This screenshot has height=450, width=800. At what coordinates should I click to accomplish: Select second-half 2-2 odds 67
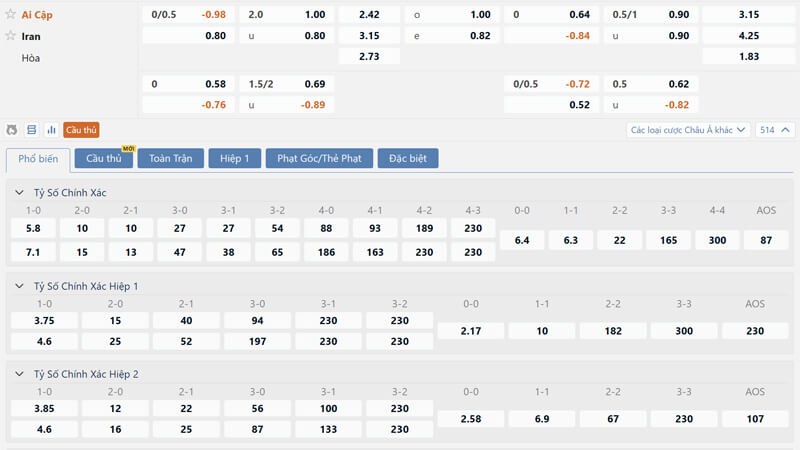613,419
